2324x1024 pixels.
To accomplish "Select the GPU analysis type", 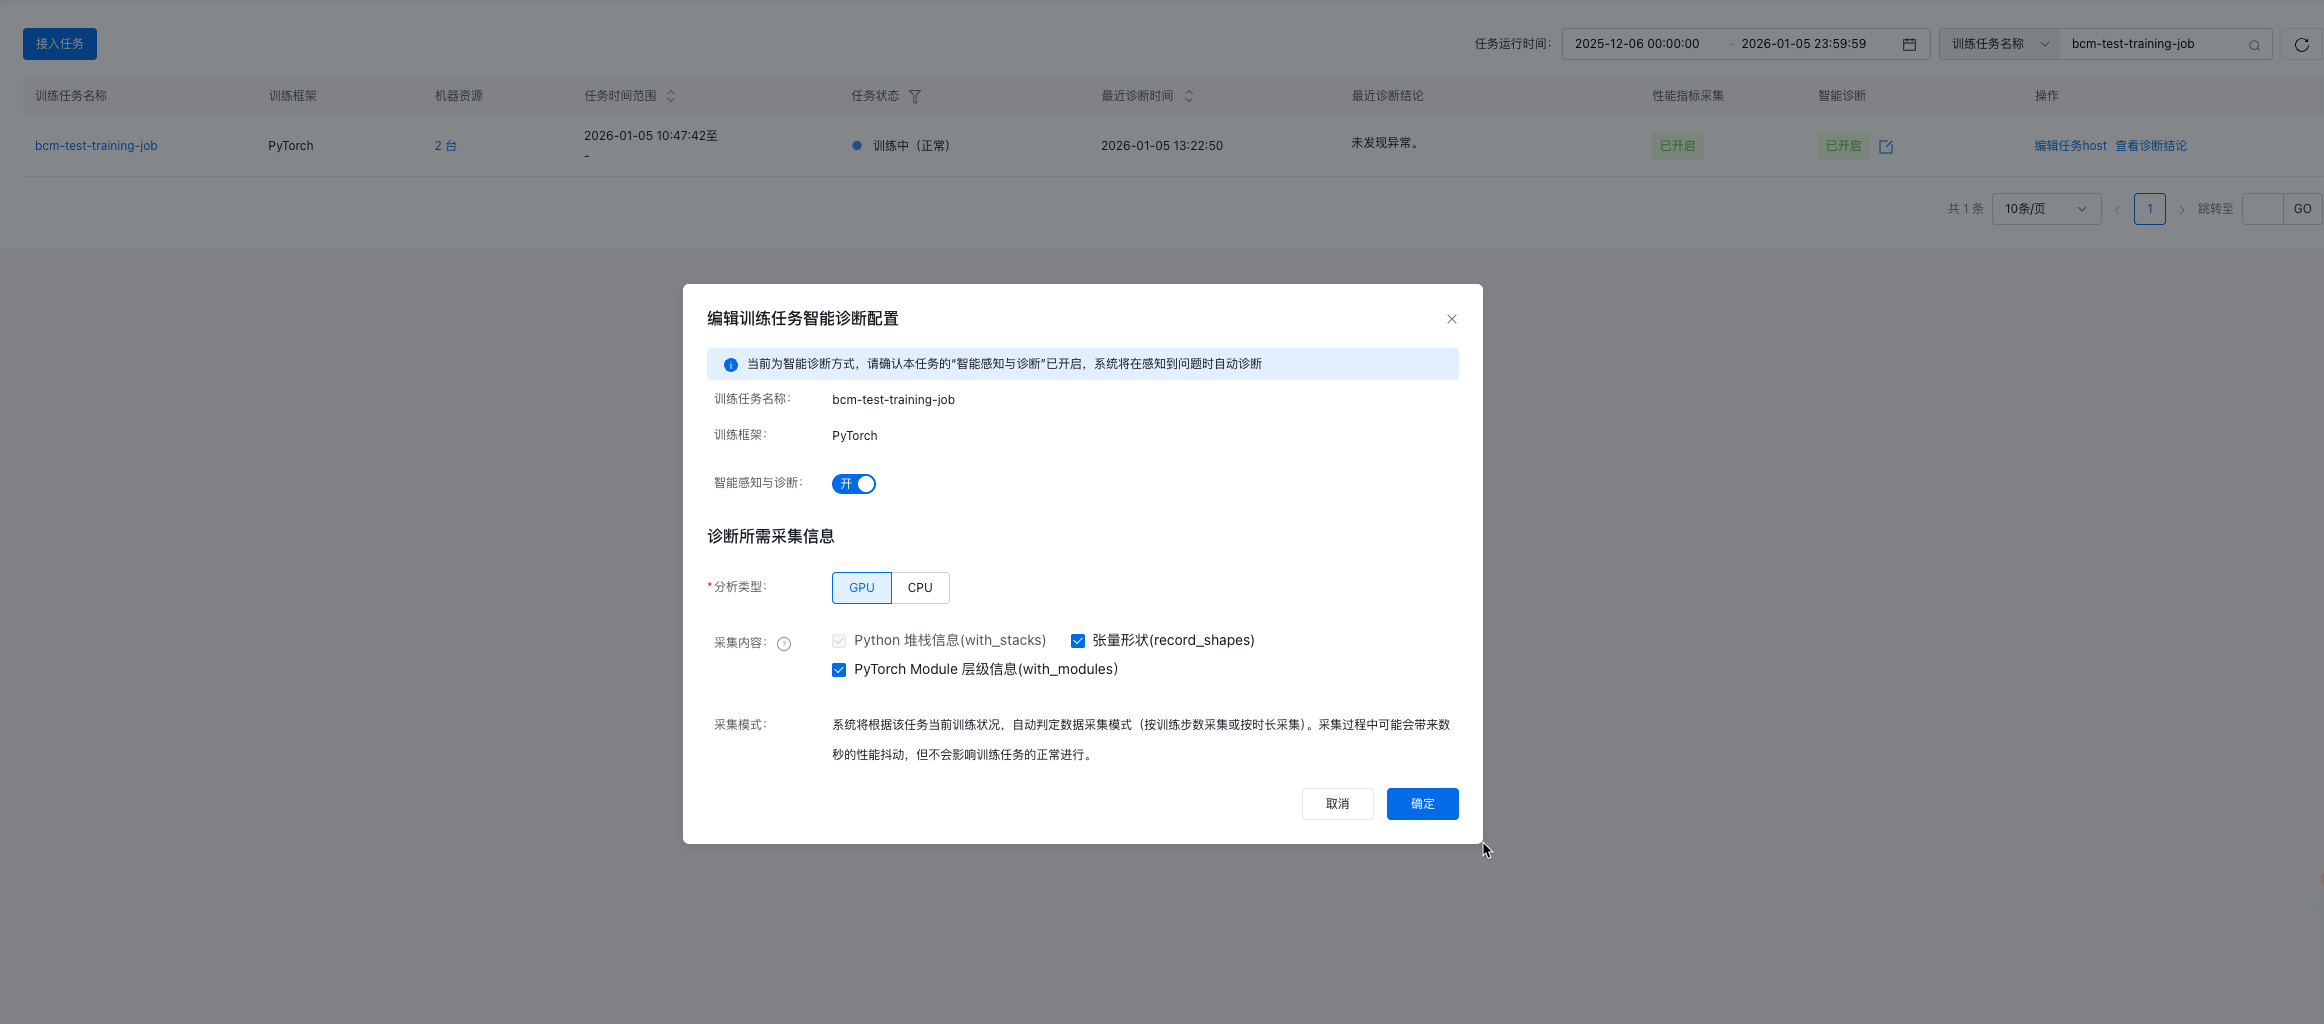I will [861, 587].
